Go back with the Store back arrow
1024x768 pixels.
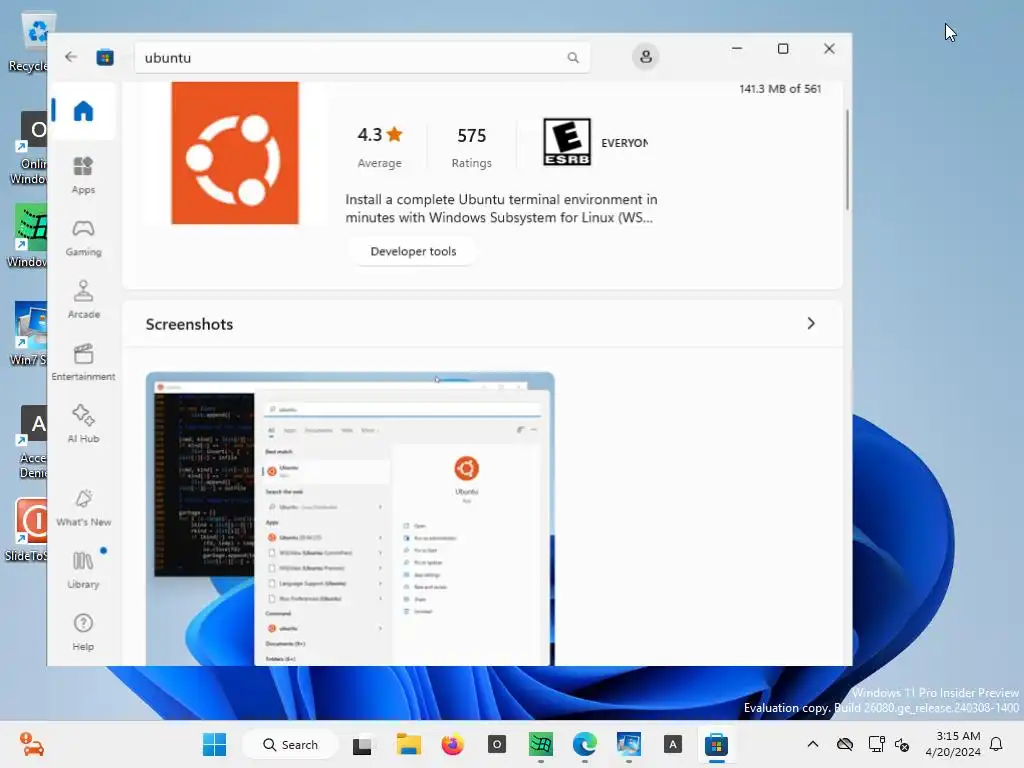click(x=71, y=57)
